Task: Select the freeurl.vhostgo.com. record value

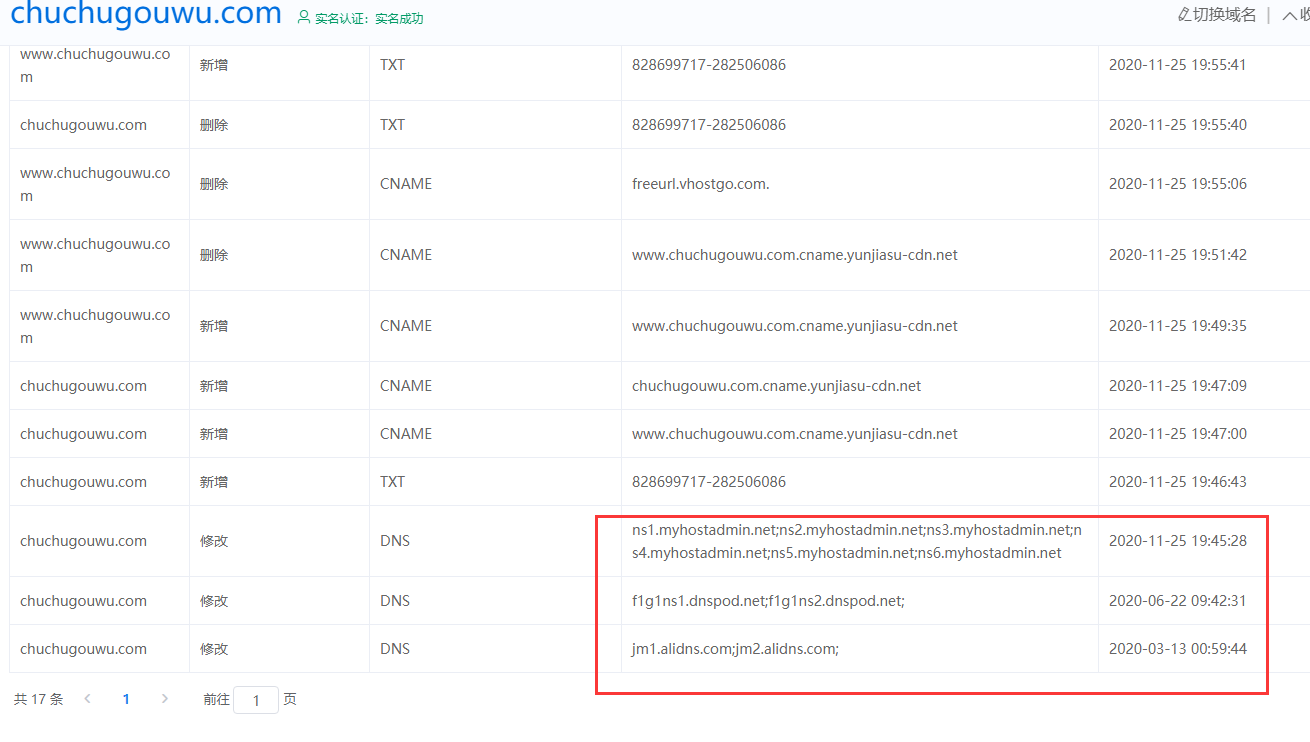Action: (700, 184)
